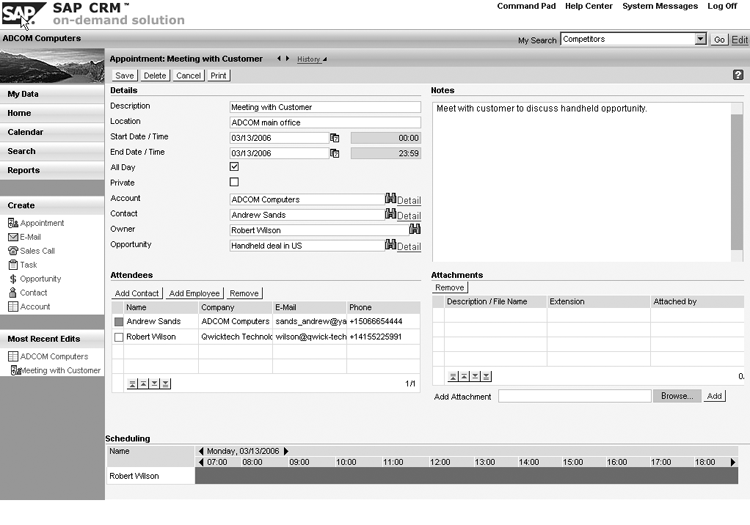
Task: Open the My Search Competitors dropdown
Action: (x=700, y=39)
